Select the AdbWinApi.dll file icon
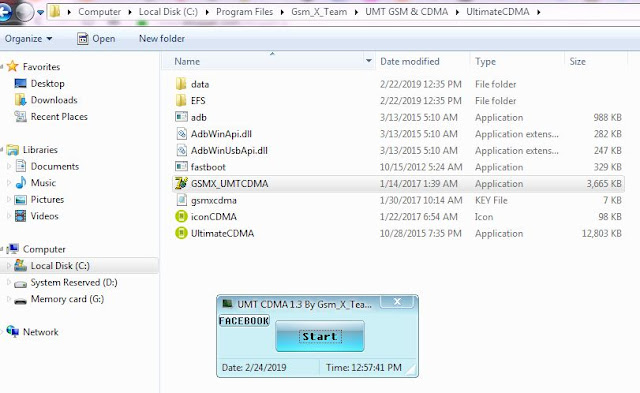 pos(181,133)
